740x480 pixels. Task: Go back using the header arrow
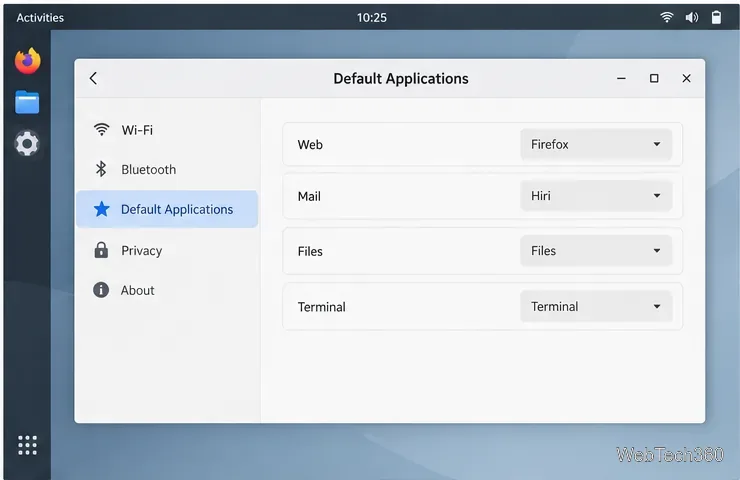(93, 78)
